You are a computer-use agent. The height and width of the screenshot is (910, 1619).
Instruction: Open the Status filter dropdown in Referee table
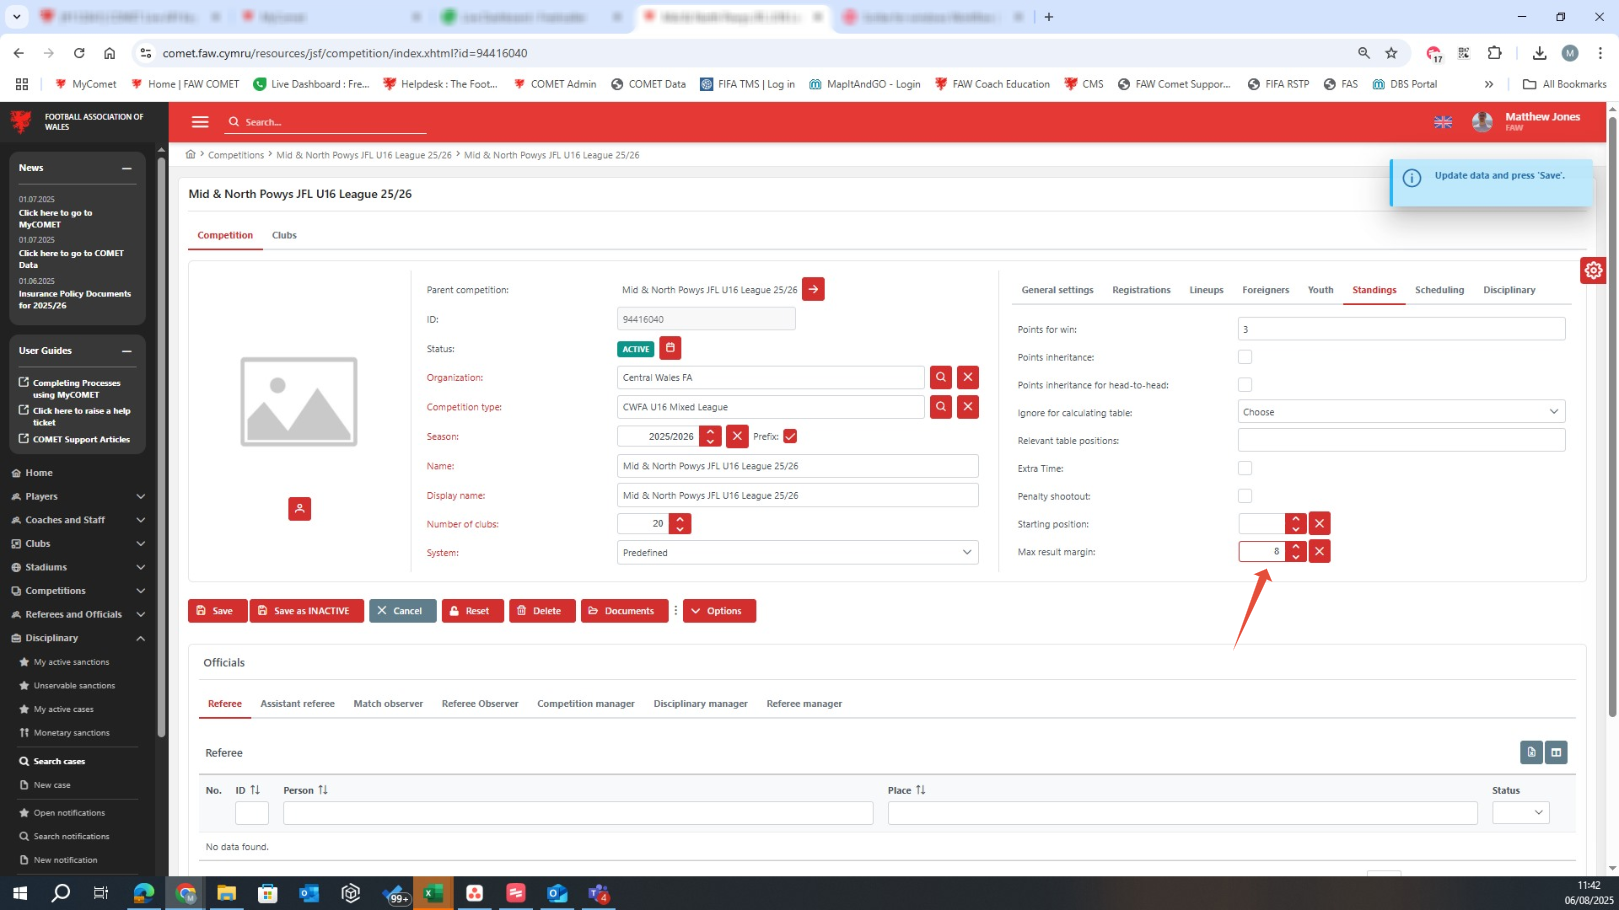1520,813
